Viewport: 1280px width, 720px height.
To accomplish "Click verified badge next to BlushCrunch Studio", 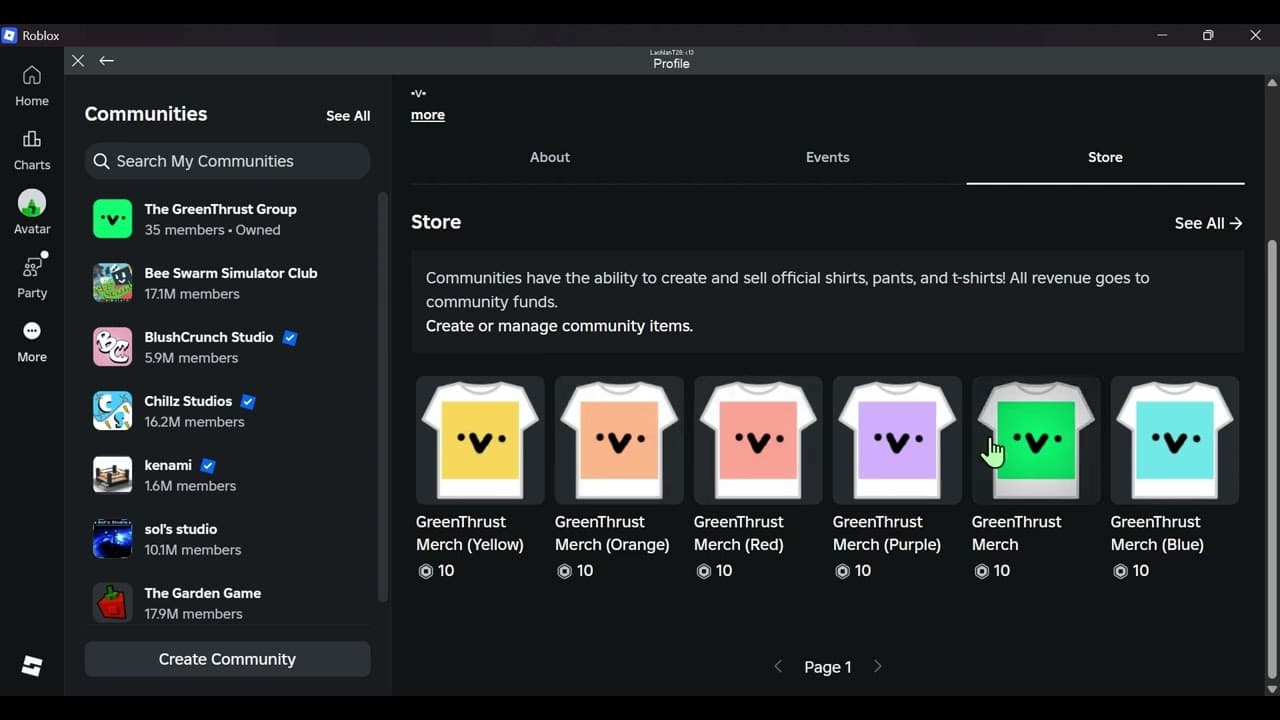I will [x=290, y=338].
